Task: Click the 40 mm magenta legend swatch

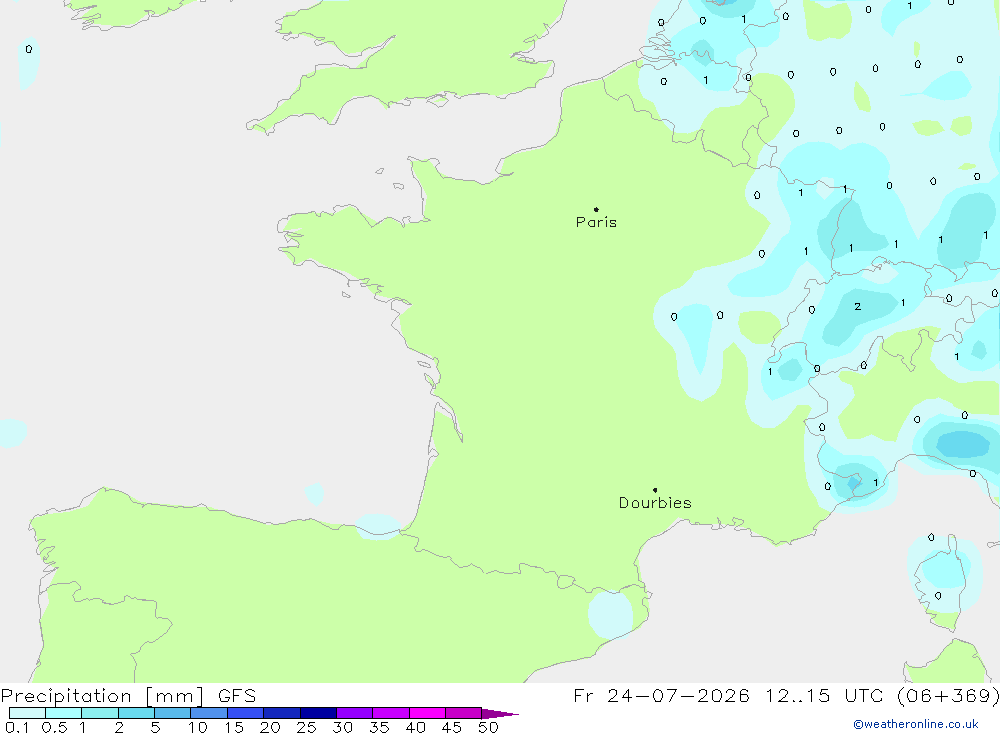Action: tap(427, 713)
